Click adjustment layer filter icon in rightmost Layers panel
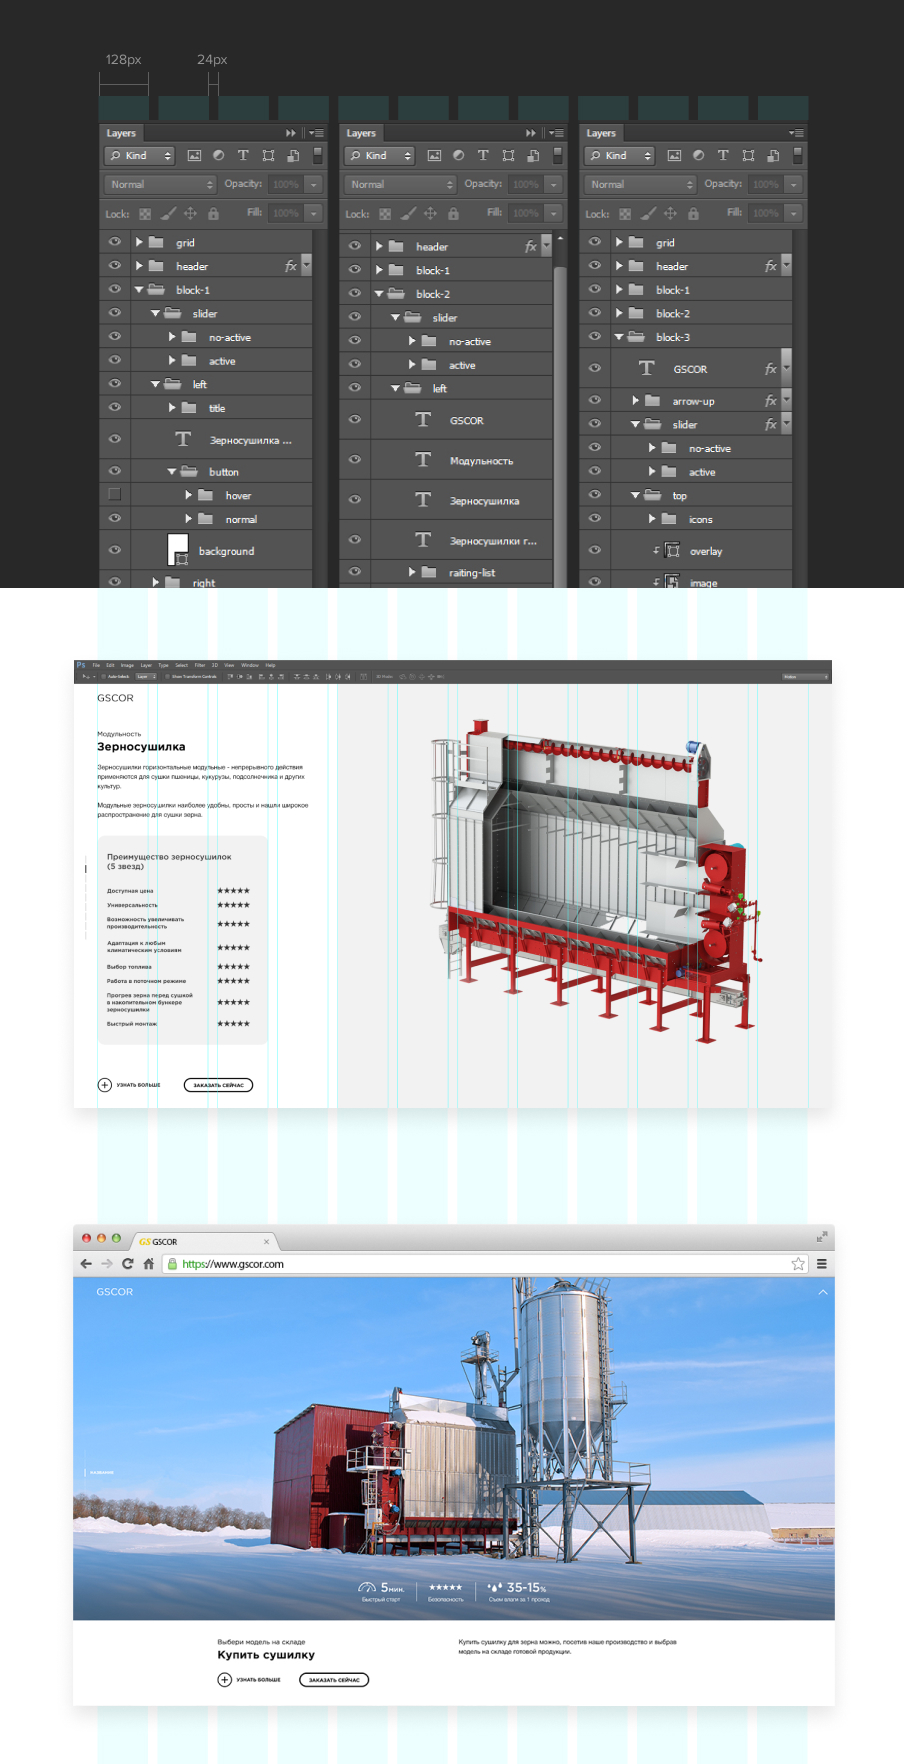Screen dimensions: 904x1764 [x=698, y=156]
